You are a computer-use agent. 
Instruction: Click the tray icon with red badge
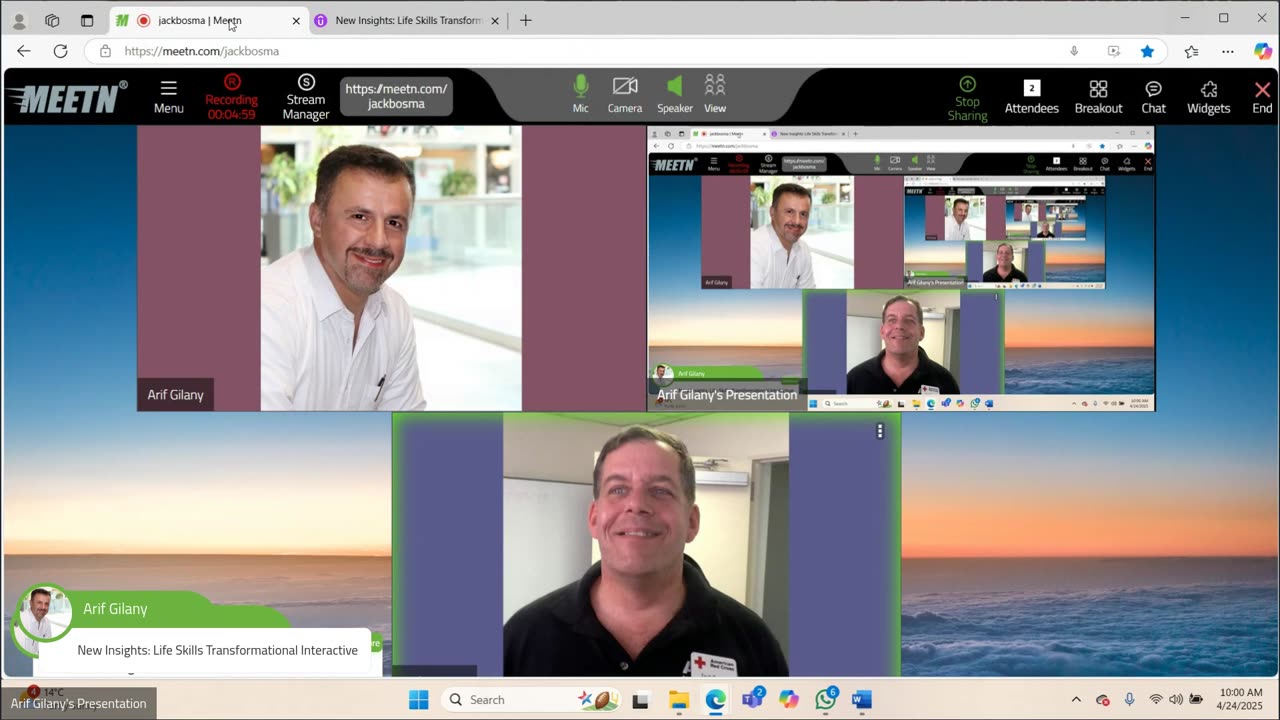pos(1103,700)
